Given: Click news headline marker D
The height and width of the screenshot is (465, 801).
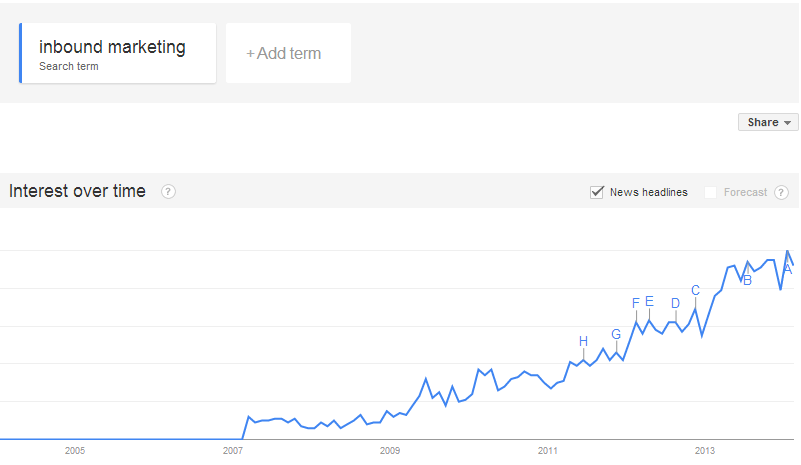Looking at the screenshot, I should coord(675,304).
